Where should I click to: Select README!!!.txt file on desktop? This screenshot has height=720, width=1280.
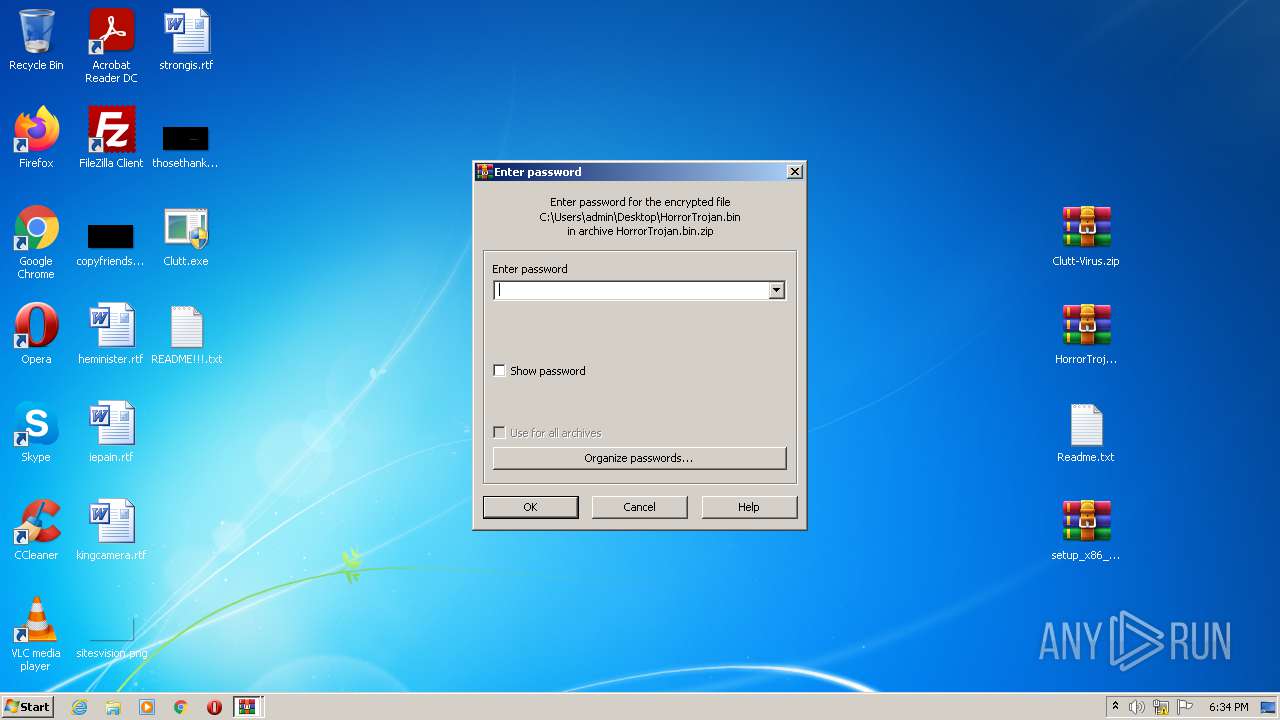pyautogui.click(x=186, y=334)
